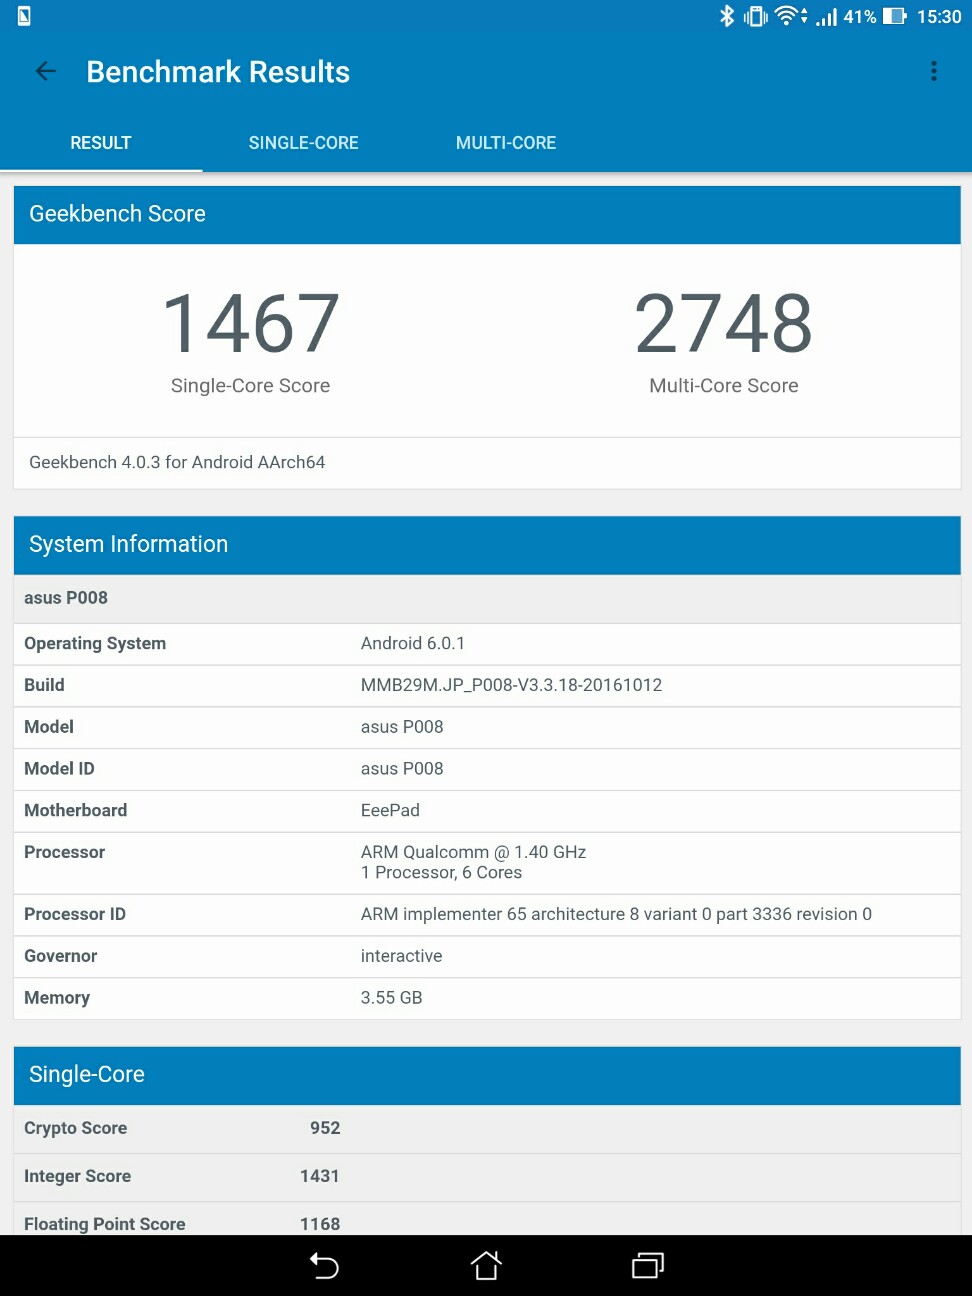Tap the Single-Core section header
Screen dimensions: 972x1296
487,1075
